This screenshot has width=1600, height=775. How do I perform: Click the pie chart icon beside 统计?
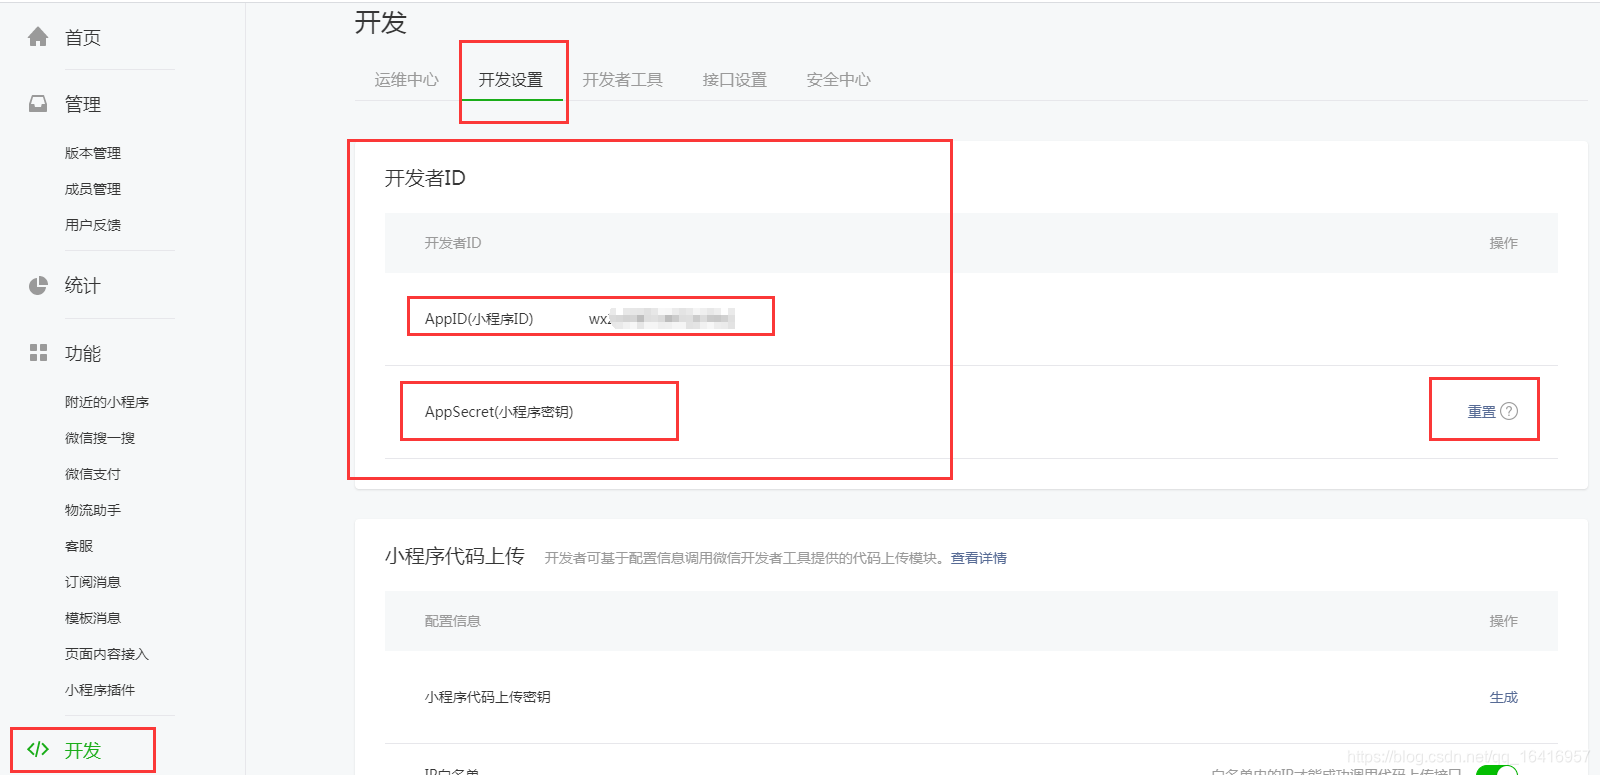click(38, 286)
